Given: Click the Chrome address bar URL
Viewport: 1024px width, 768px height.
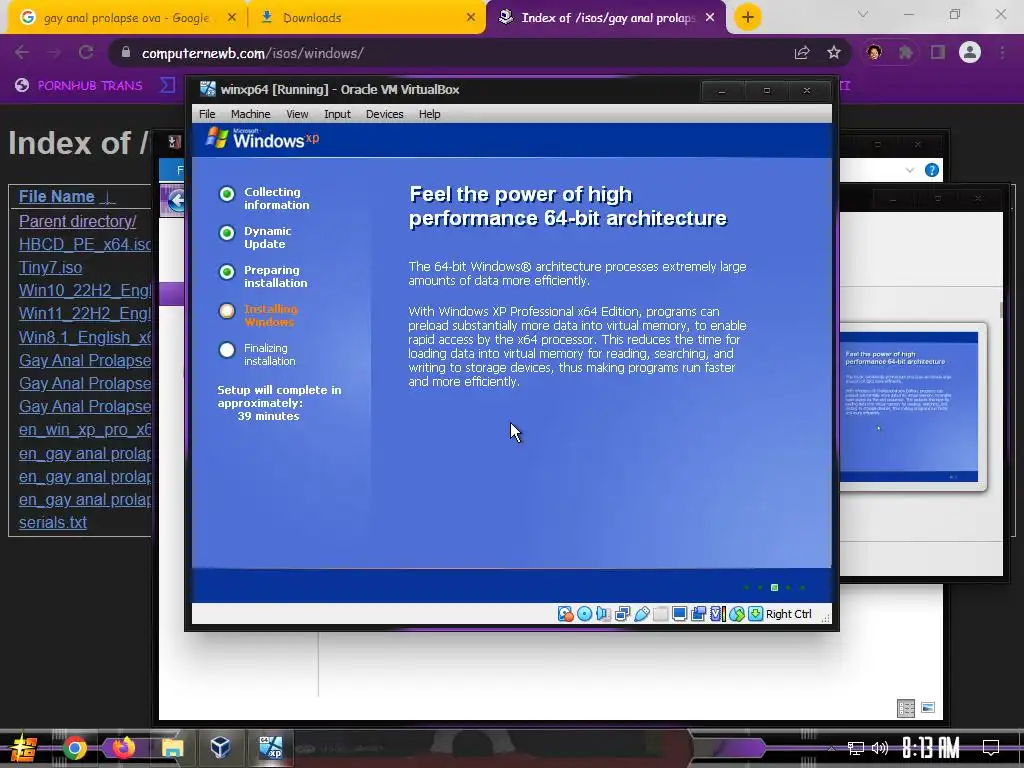Looking at the screenshot, I should click(252, 53).
